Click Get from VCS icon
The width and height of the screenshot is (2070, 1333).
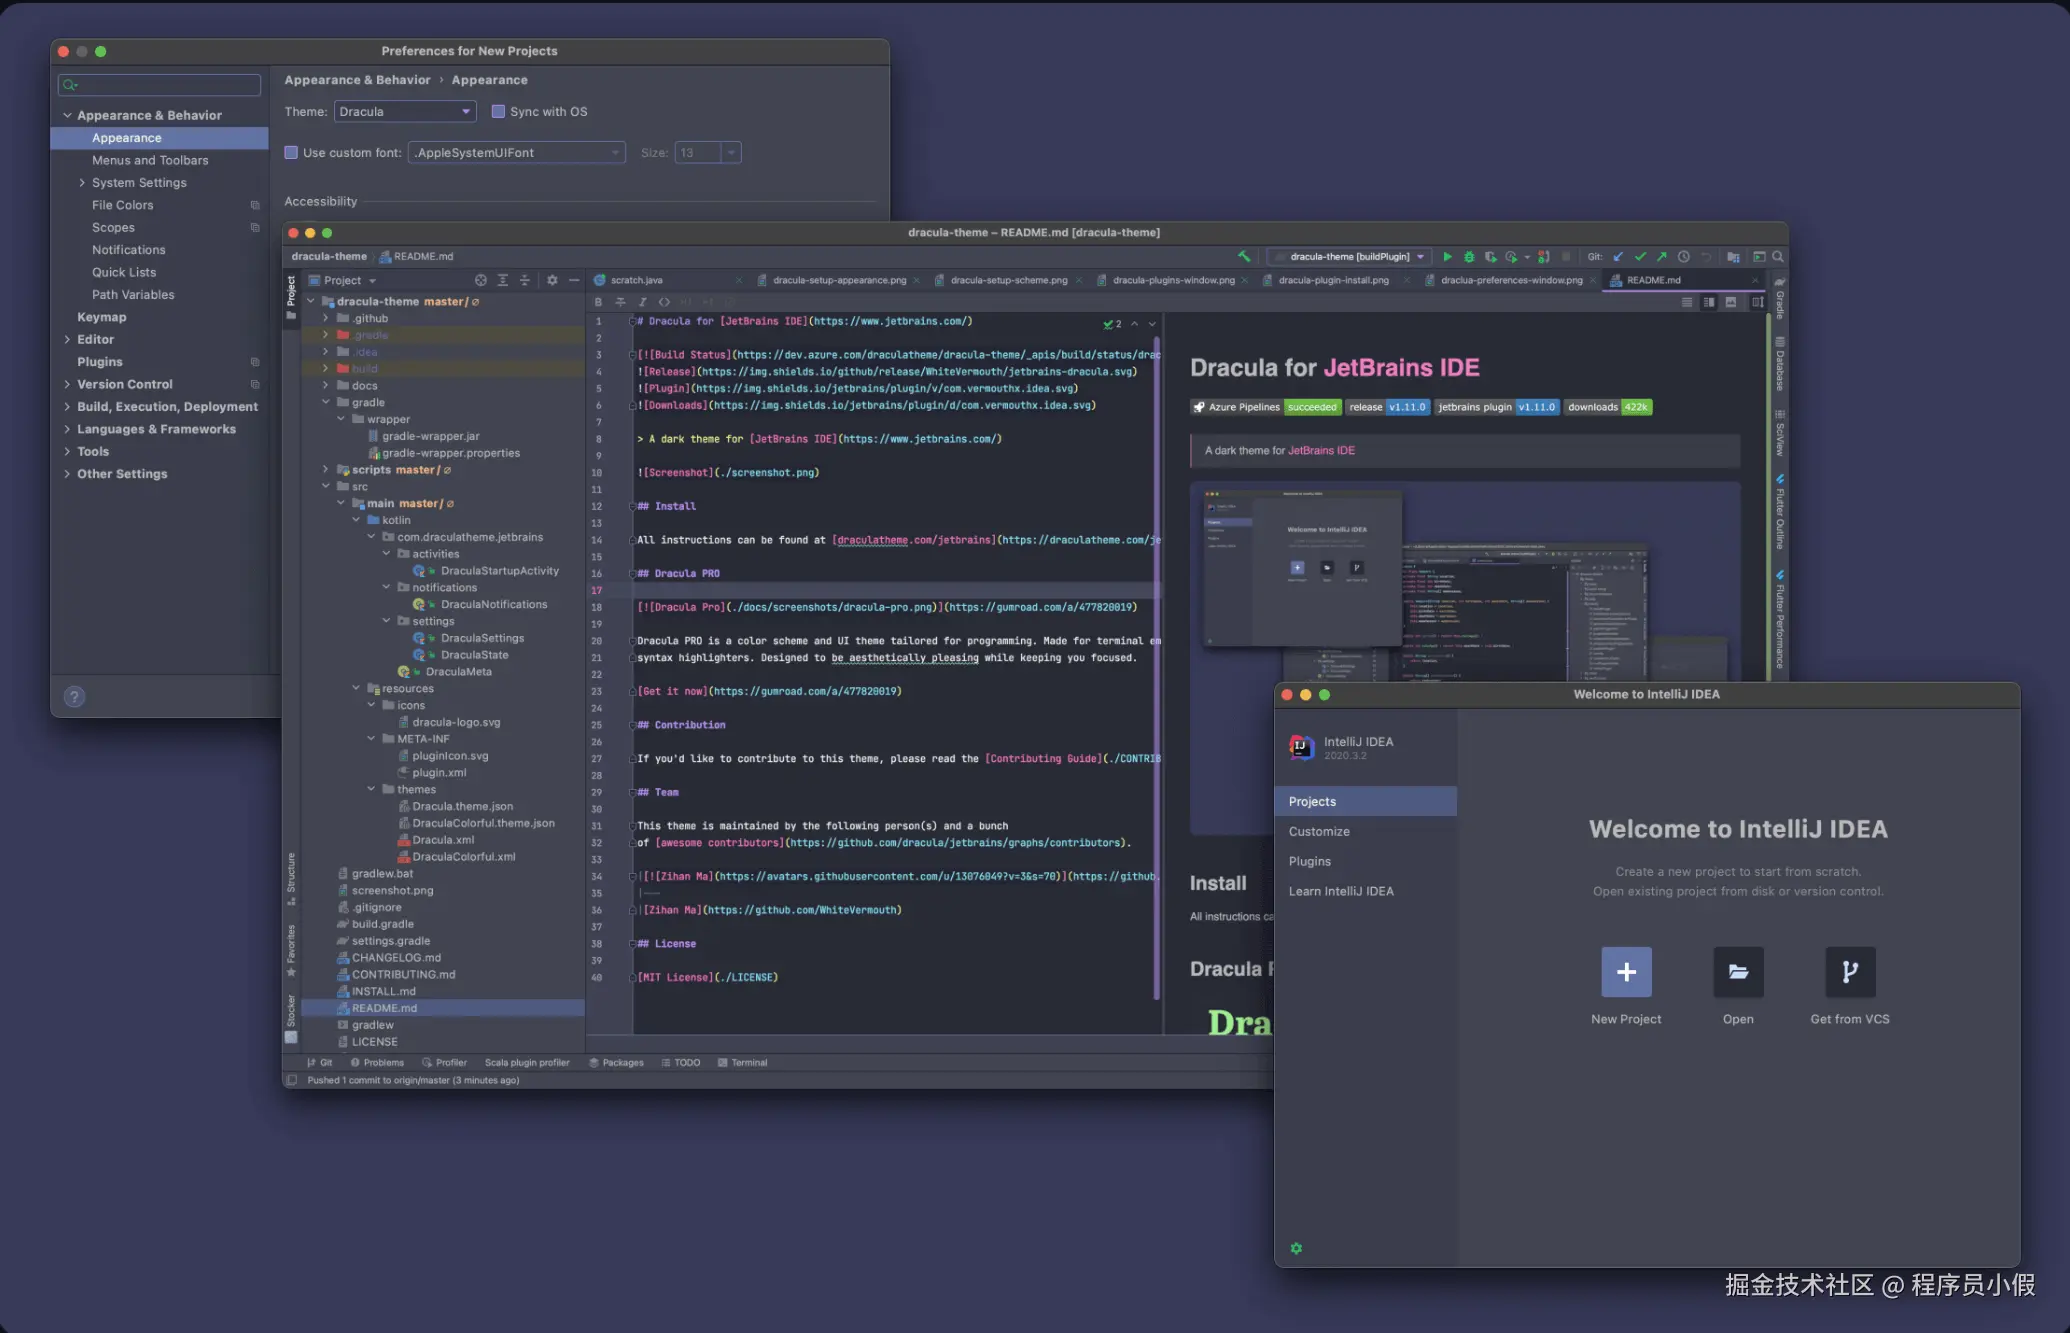click(x=1849, y=972)
